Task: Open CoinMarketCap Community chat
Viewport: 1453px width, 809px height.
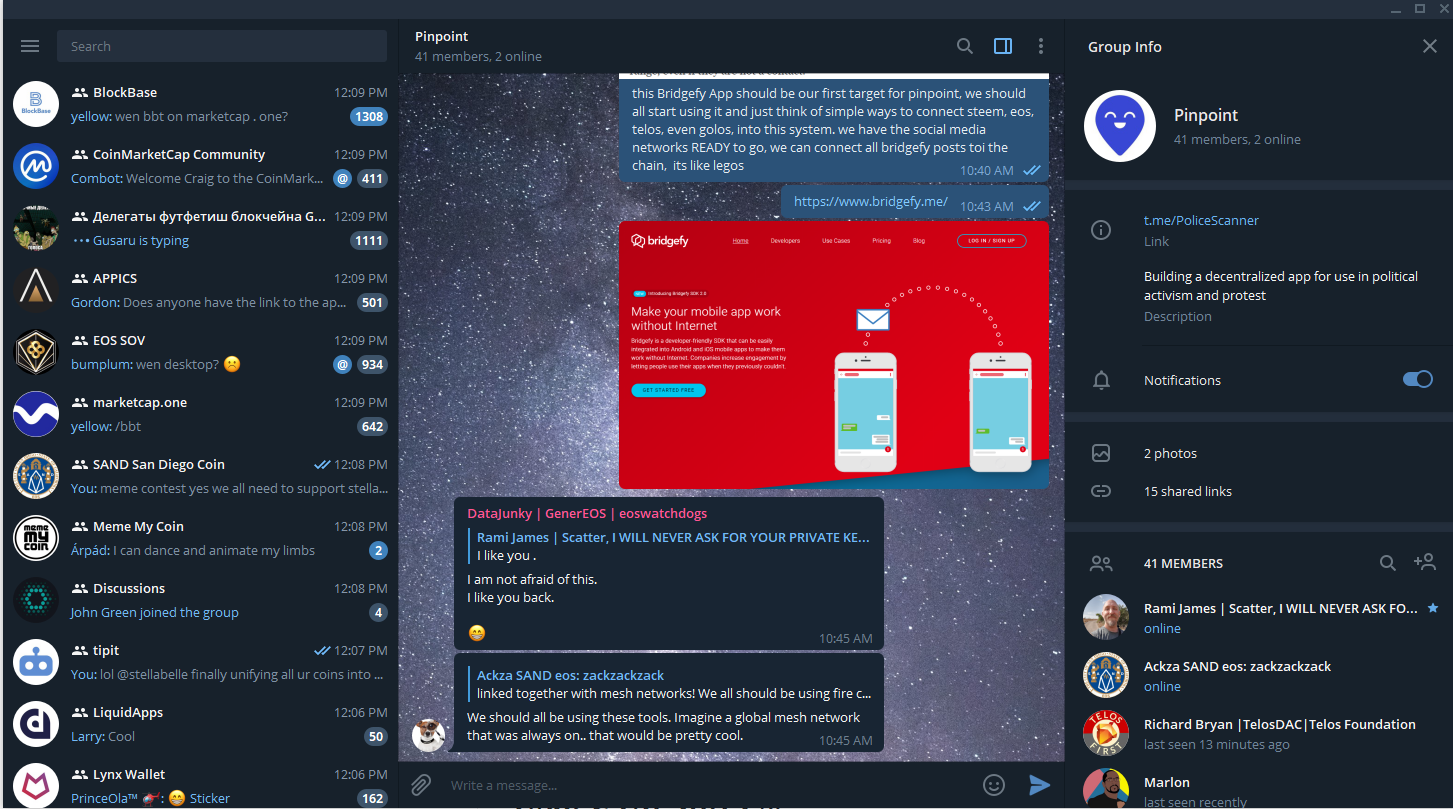Action: pos(200,166)
